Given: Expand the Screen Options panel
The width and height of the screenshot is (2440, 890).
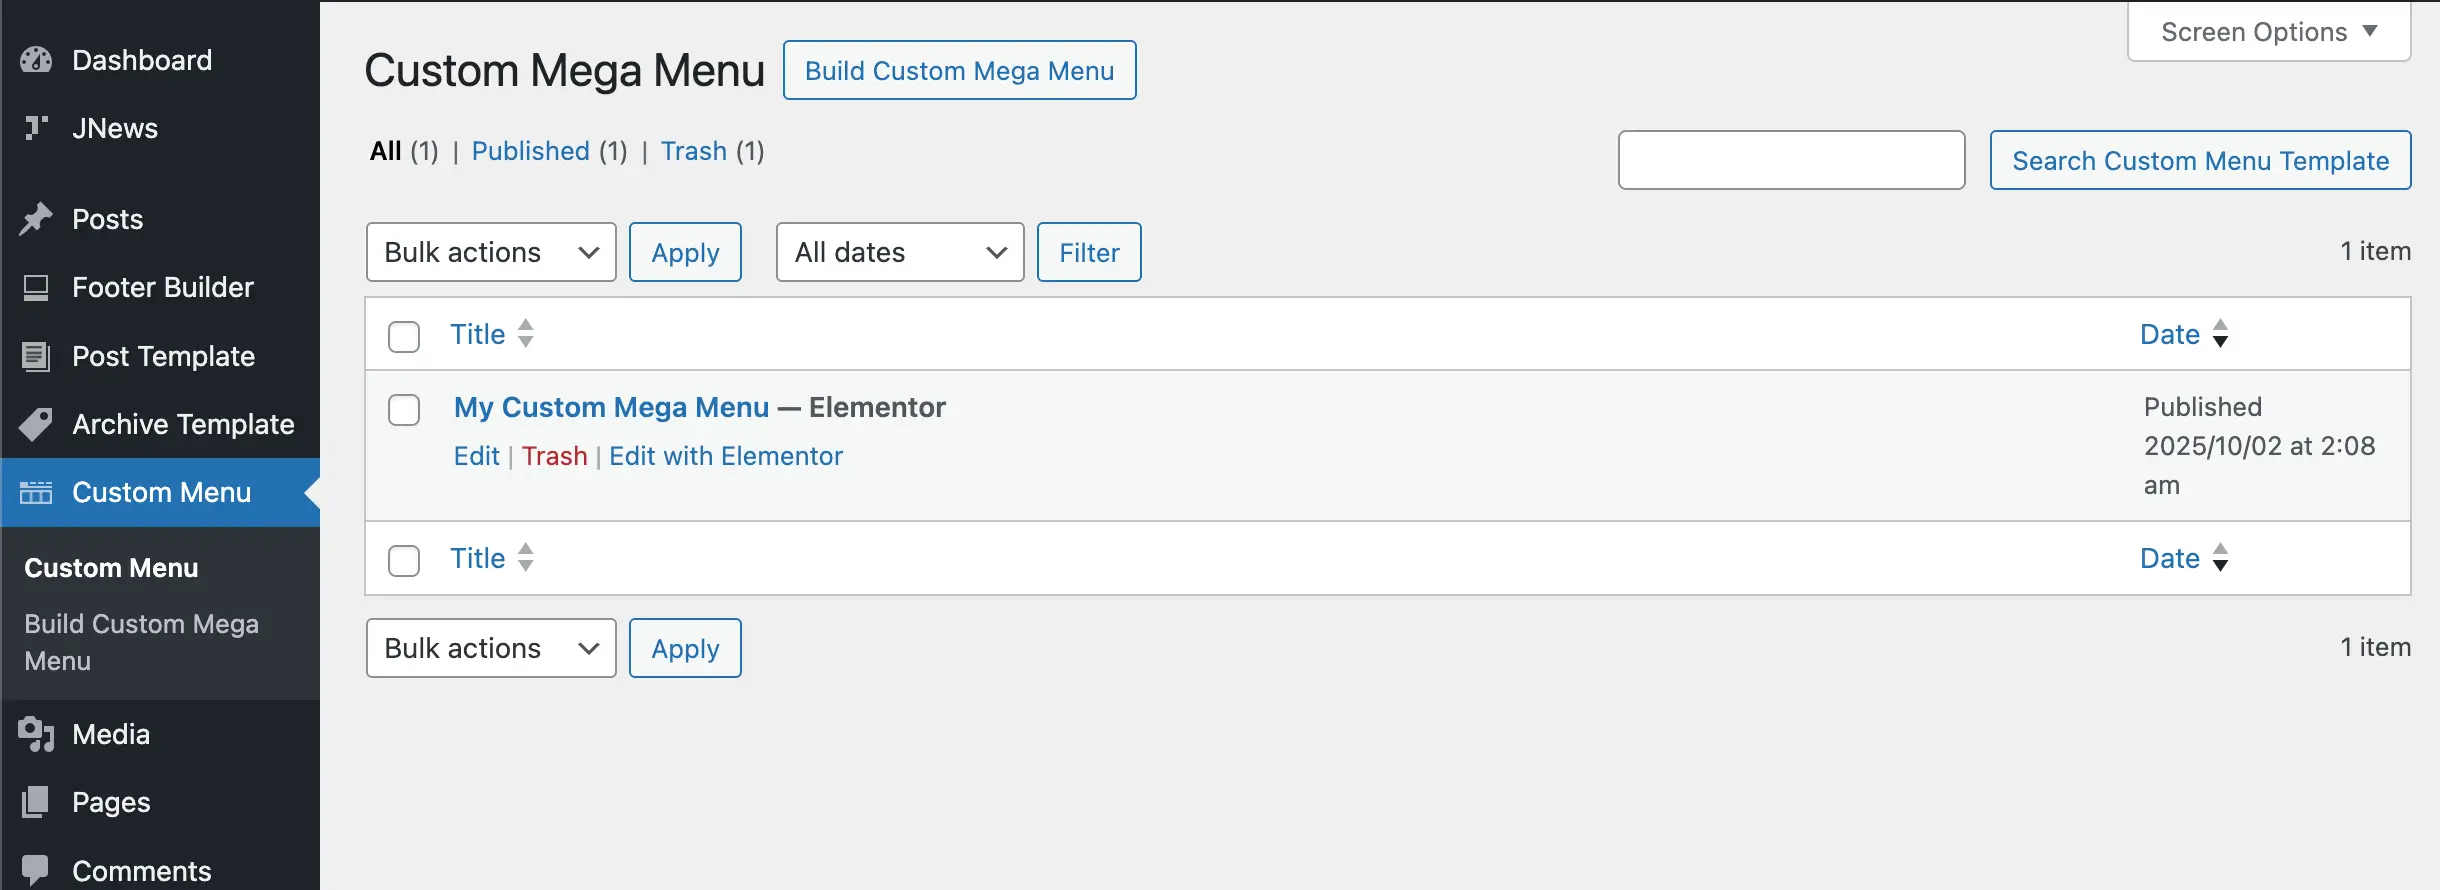Looking at the screenshot, I should coord(2268,32).
